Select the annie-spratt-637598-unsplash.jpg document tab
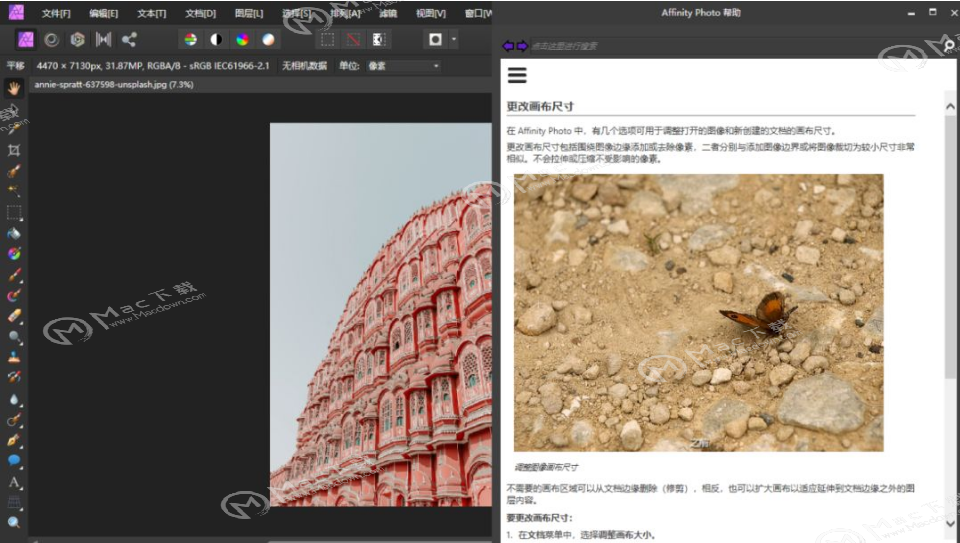 [x=114, y=84]
